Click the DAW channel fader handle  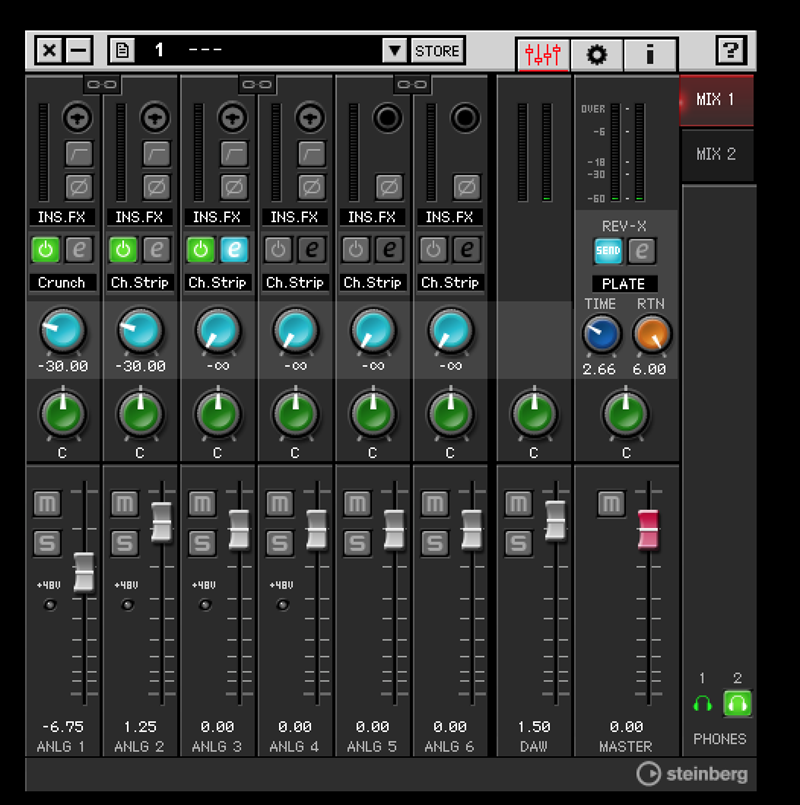pyautogui.click(x=555, y=521)
